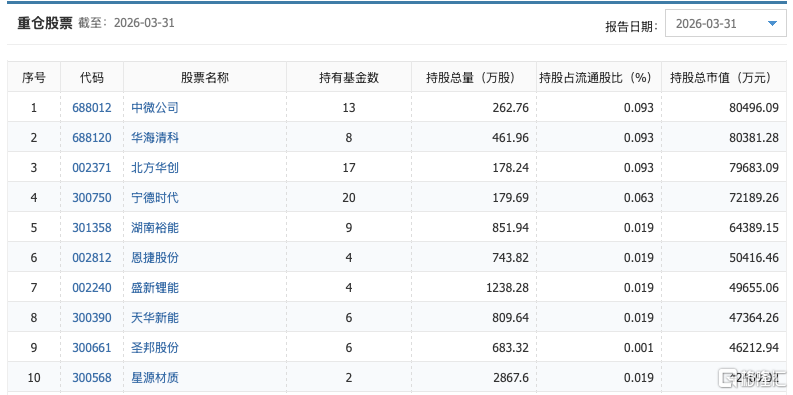Viewport: 793px width, 395px height.
Task: Open stock code 300661
Action: tap(92, 348)
